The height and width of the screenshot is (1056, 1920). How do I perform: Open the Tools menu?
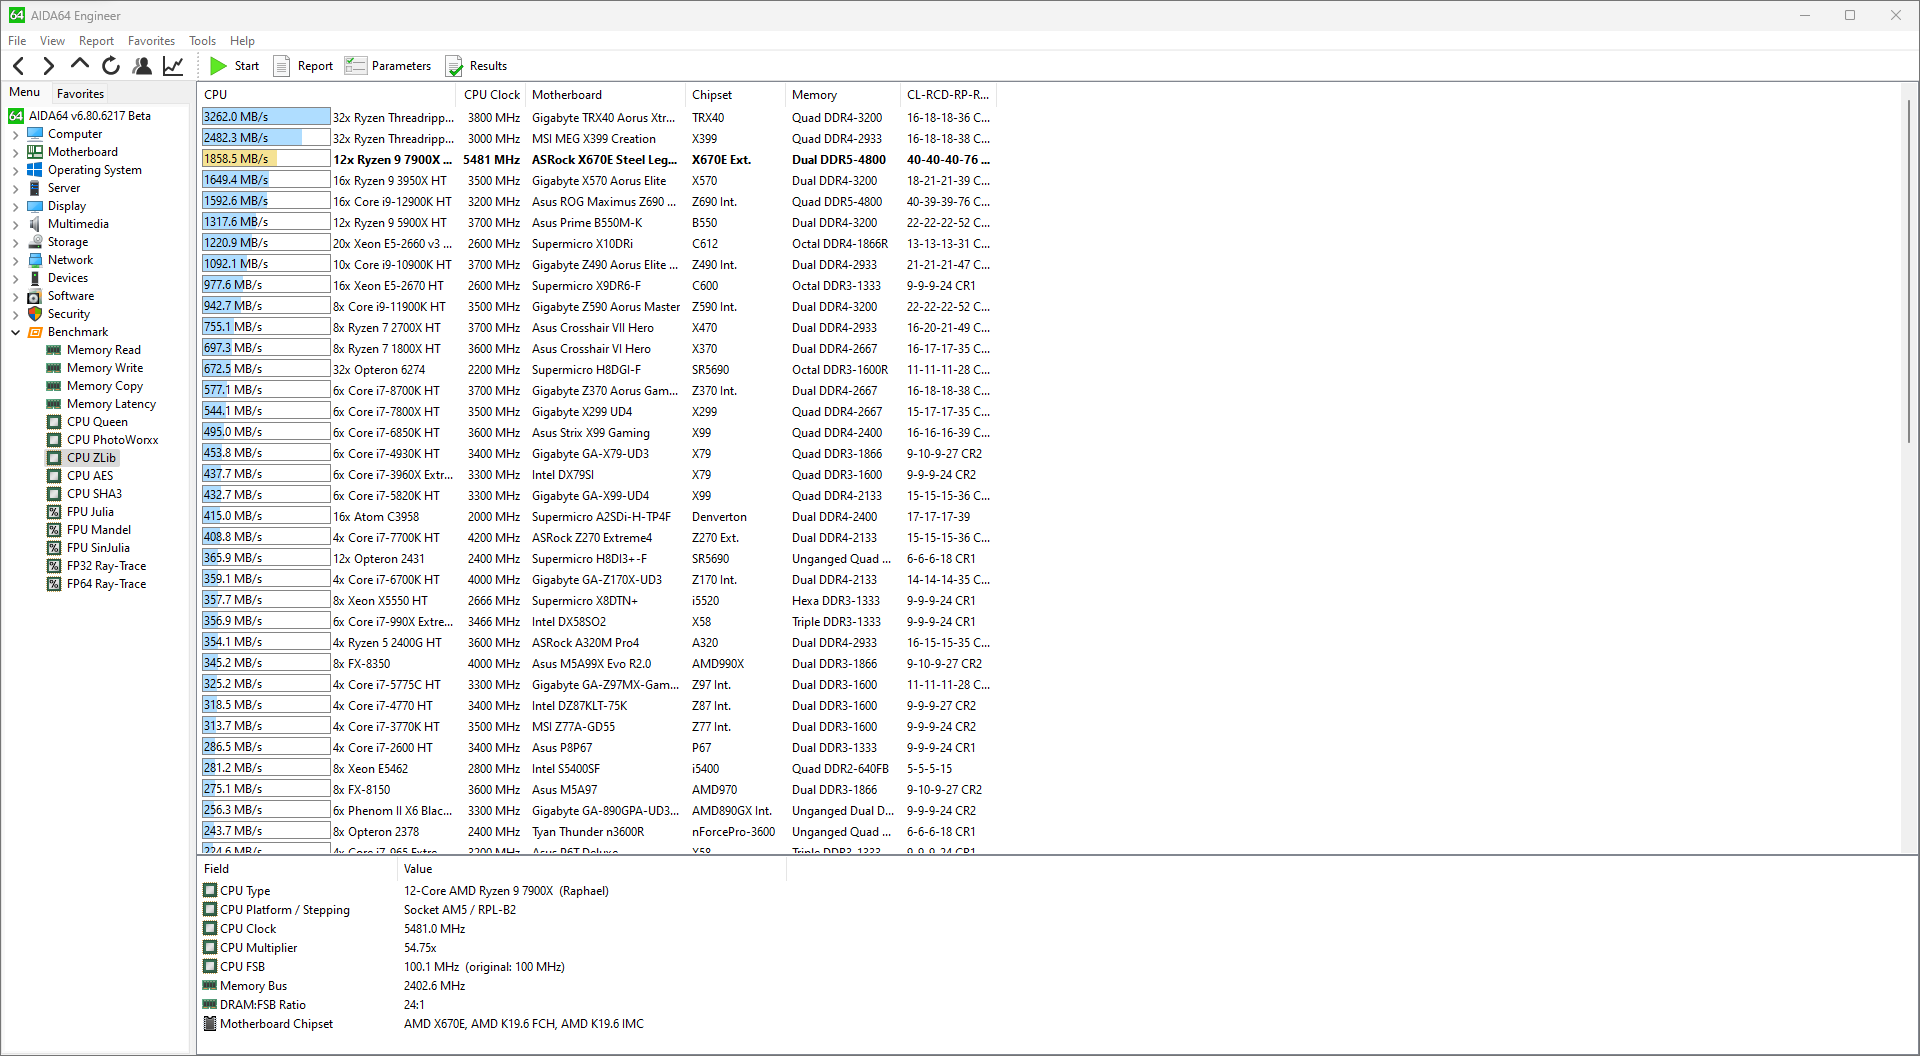202,41
